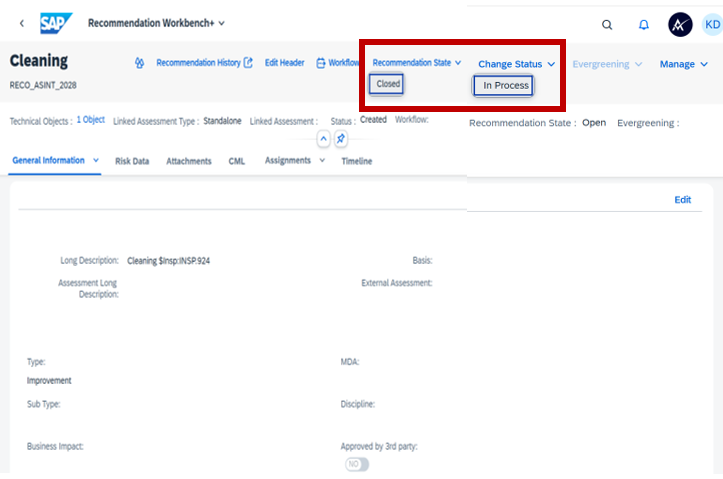Click the dark round assistant avatar icon
723x479 pixels.
[680, 24]
